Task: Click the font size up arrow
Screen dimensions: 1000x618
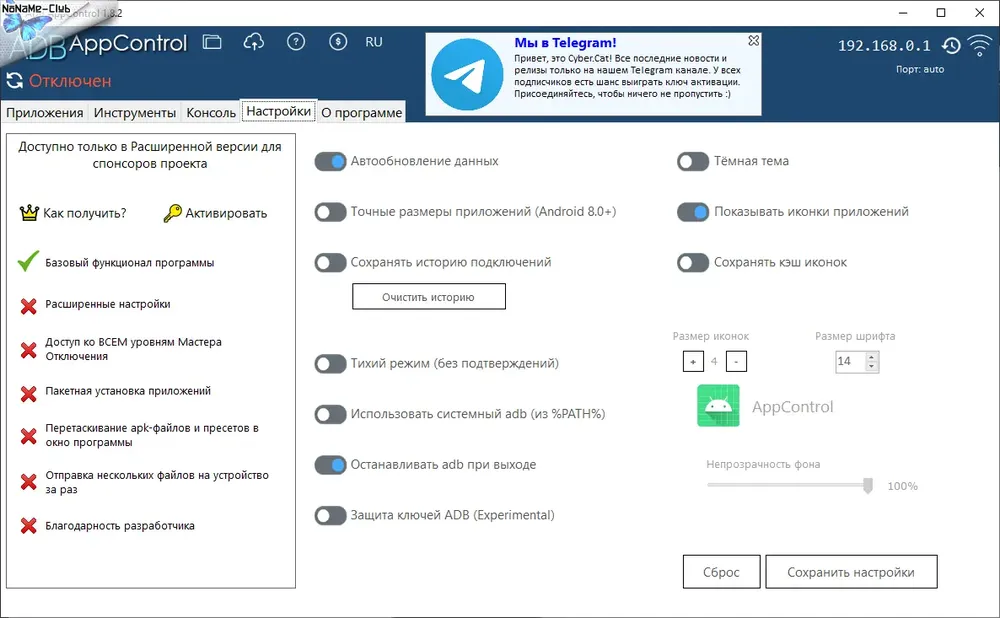Action: click(x=871, y=357)
